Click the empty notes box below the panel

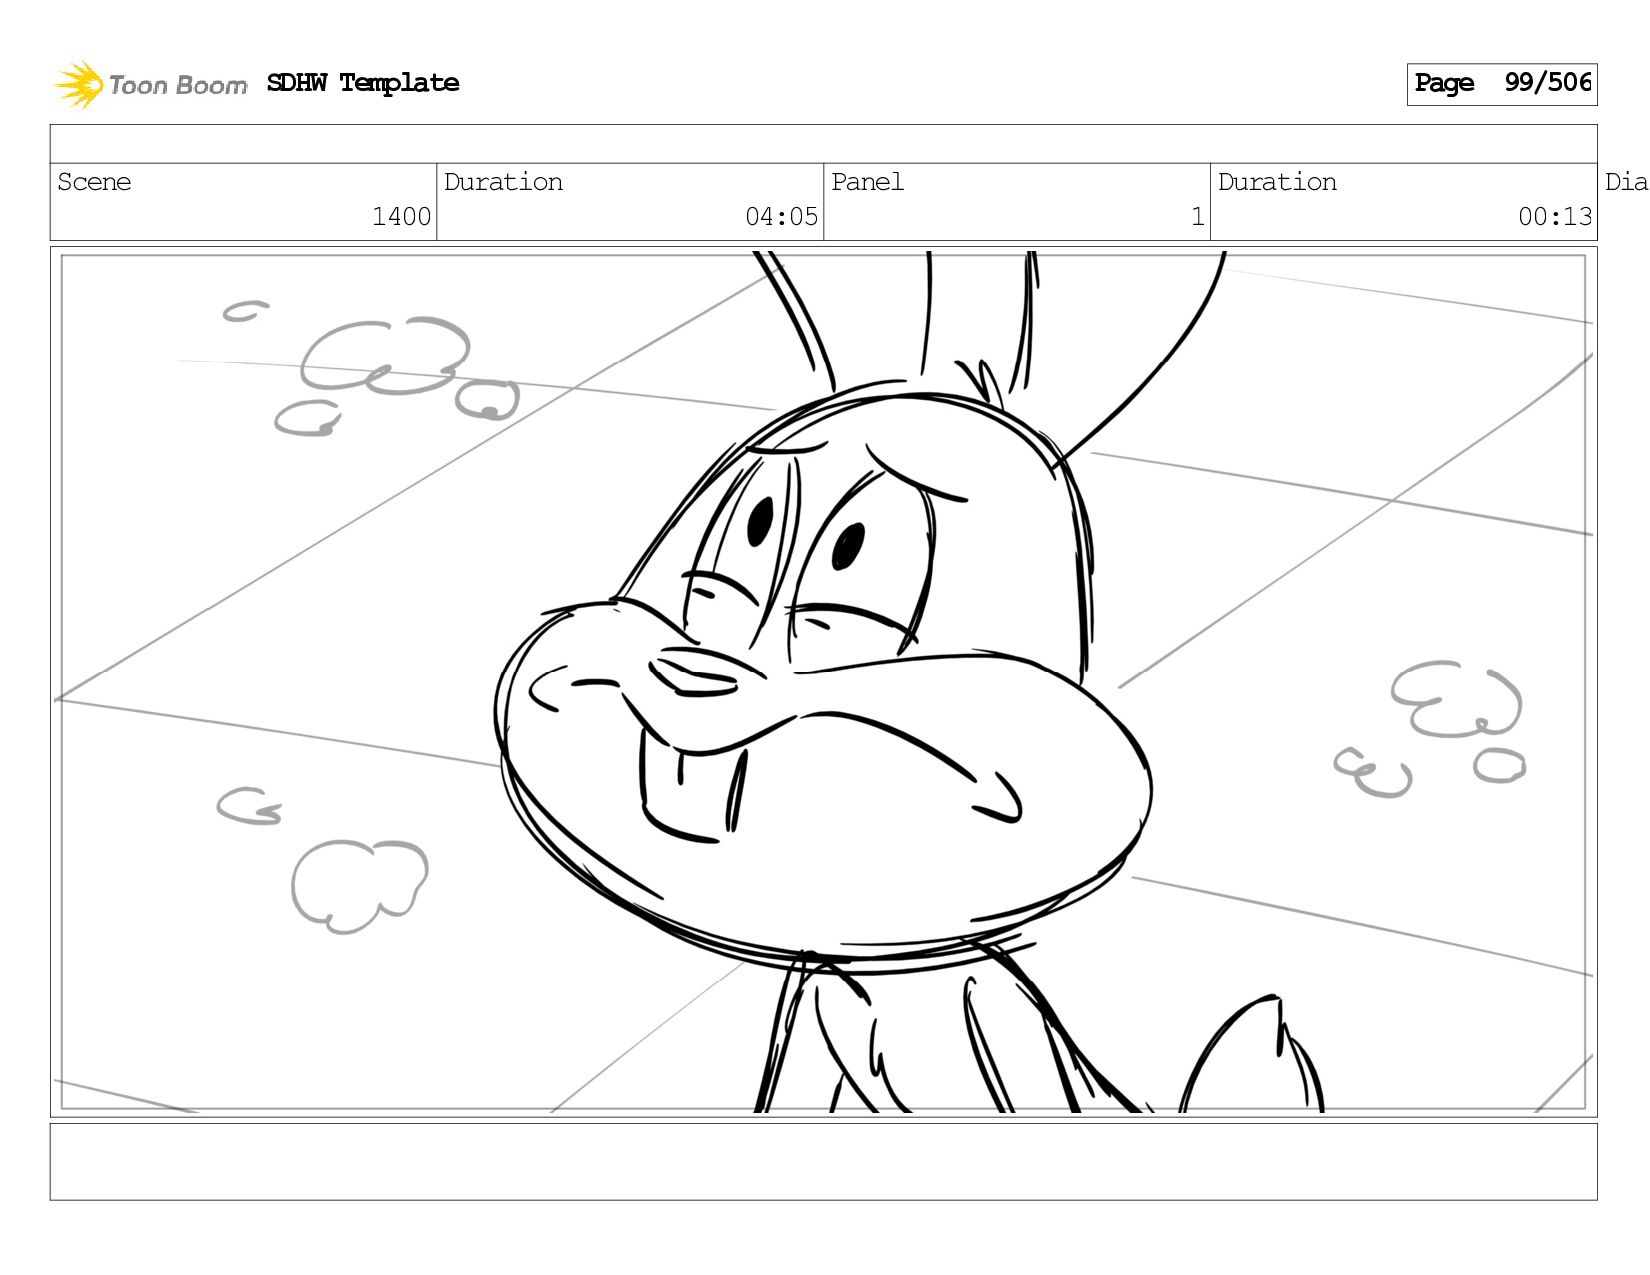coord(823,1162)
